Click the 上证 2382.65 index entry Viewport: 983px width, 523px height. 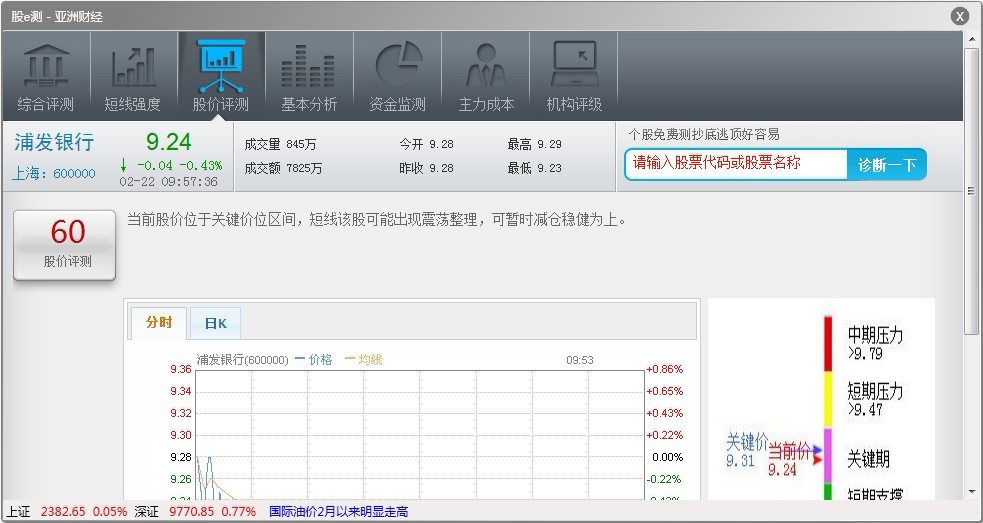coord(67,512)
